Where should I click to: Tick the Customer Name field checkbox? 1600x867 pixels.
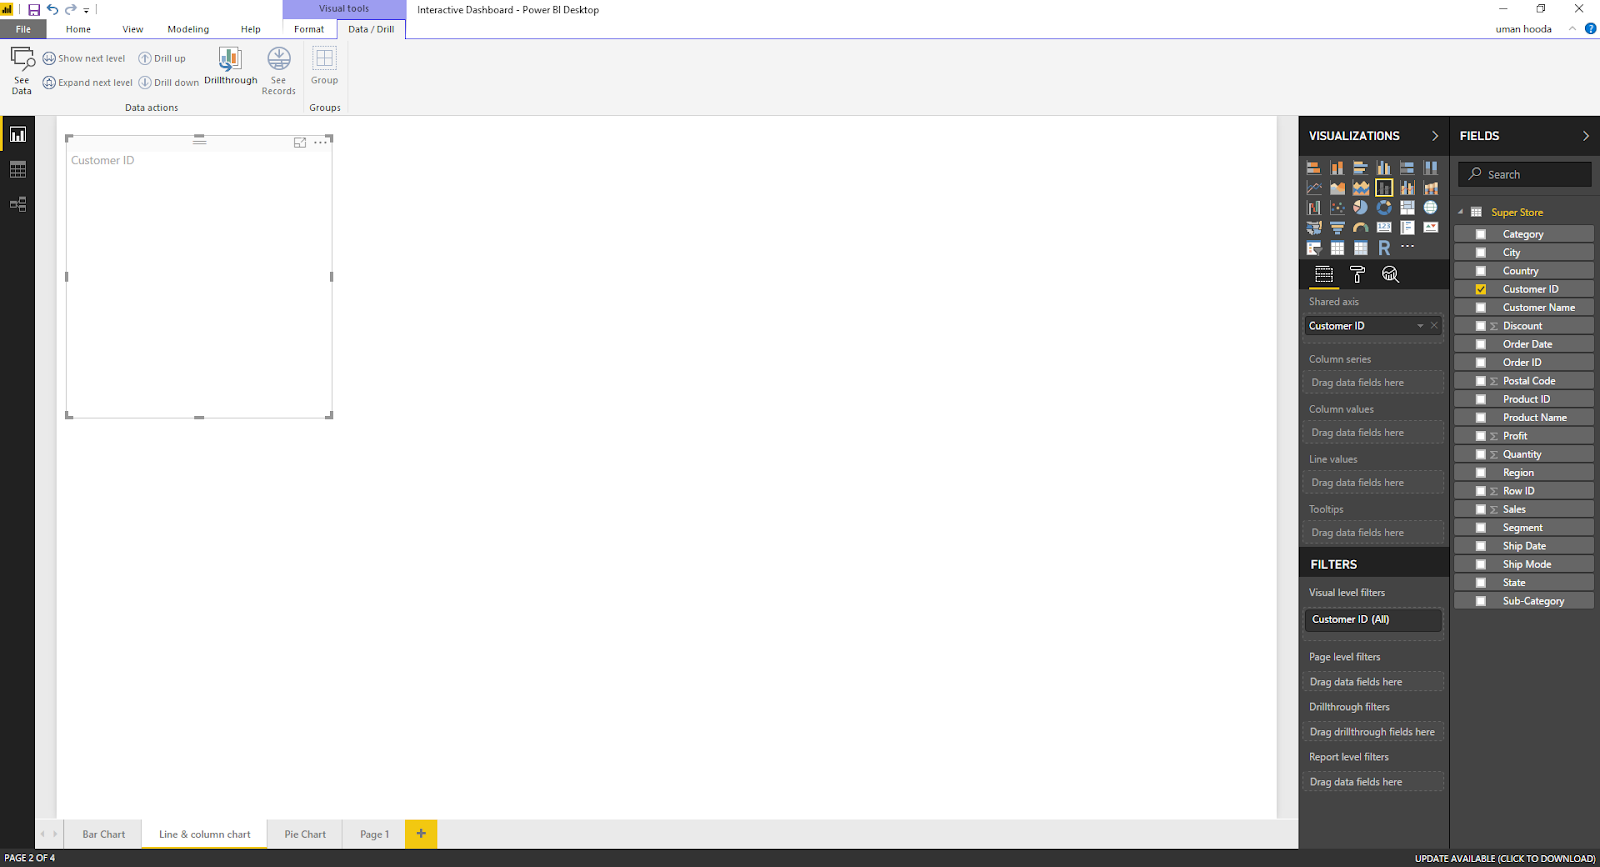click(1481, 308)
